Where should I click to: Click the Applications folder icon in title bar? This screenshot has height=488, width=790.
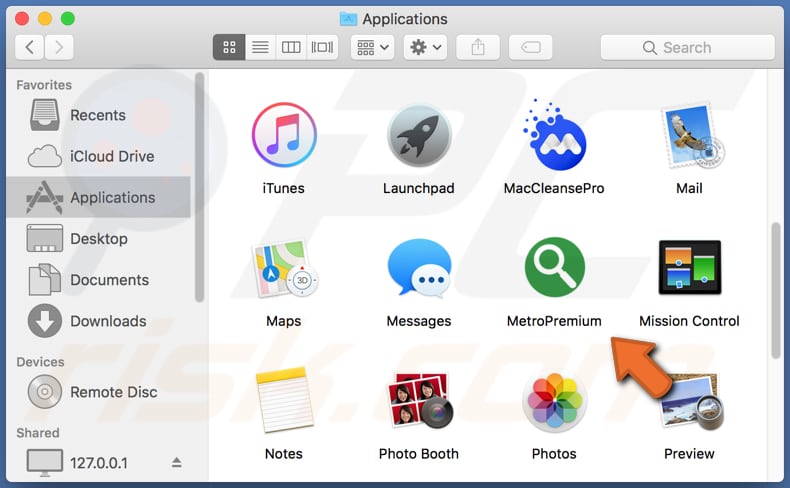pyautogui.click(x=348, y=19)
